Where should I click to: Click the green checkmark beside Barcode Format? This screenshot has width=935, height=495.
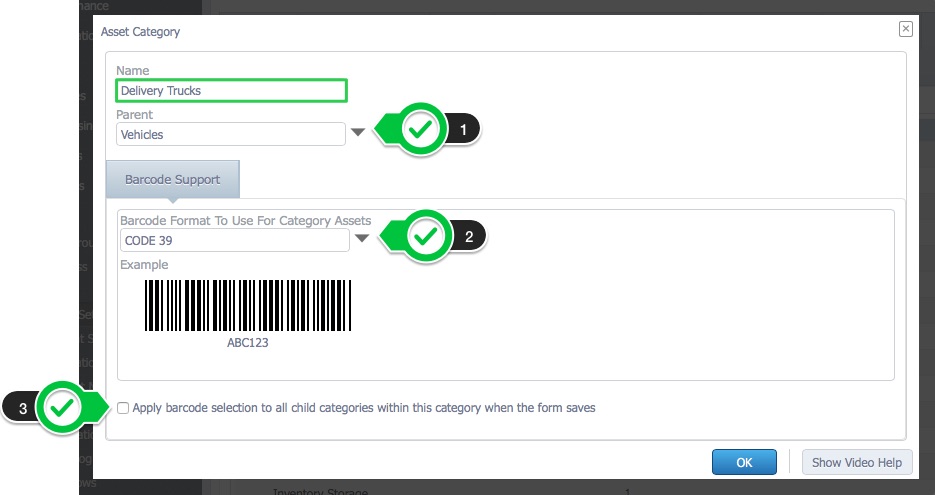coord(426,237)
